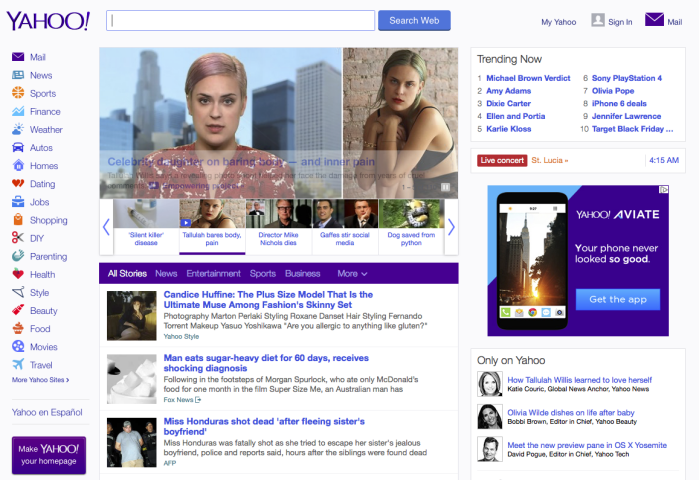Open How Tallulah Willis learned link
The height and width of the screenshot is (480, 699).
click(580, 380)
